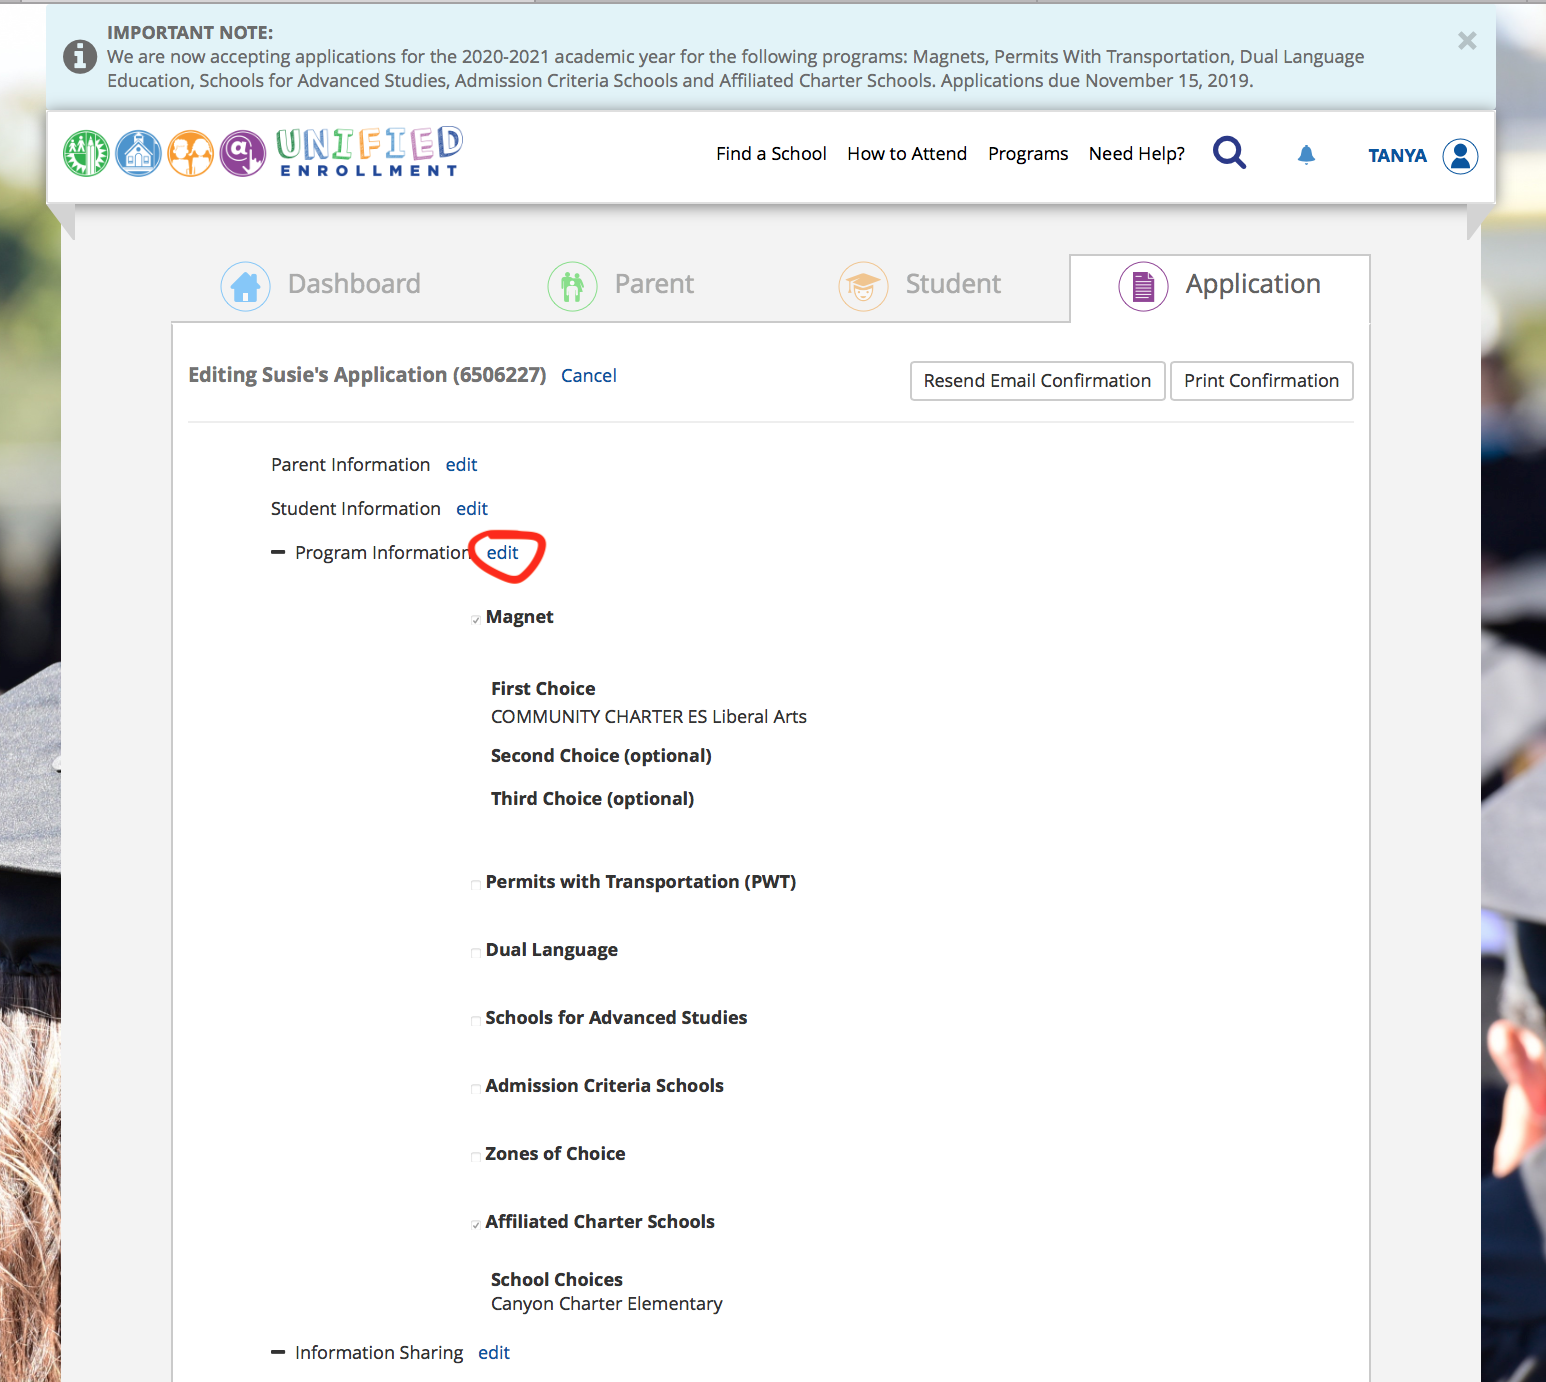The width and height of the screenshot is (1546, 1382).
Task: Click the search magnifying glass icon
Action: [1229, 153]
